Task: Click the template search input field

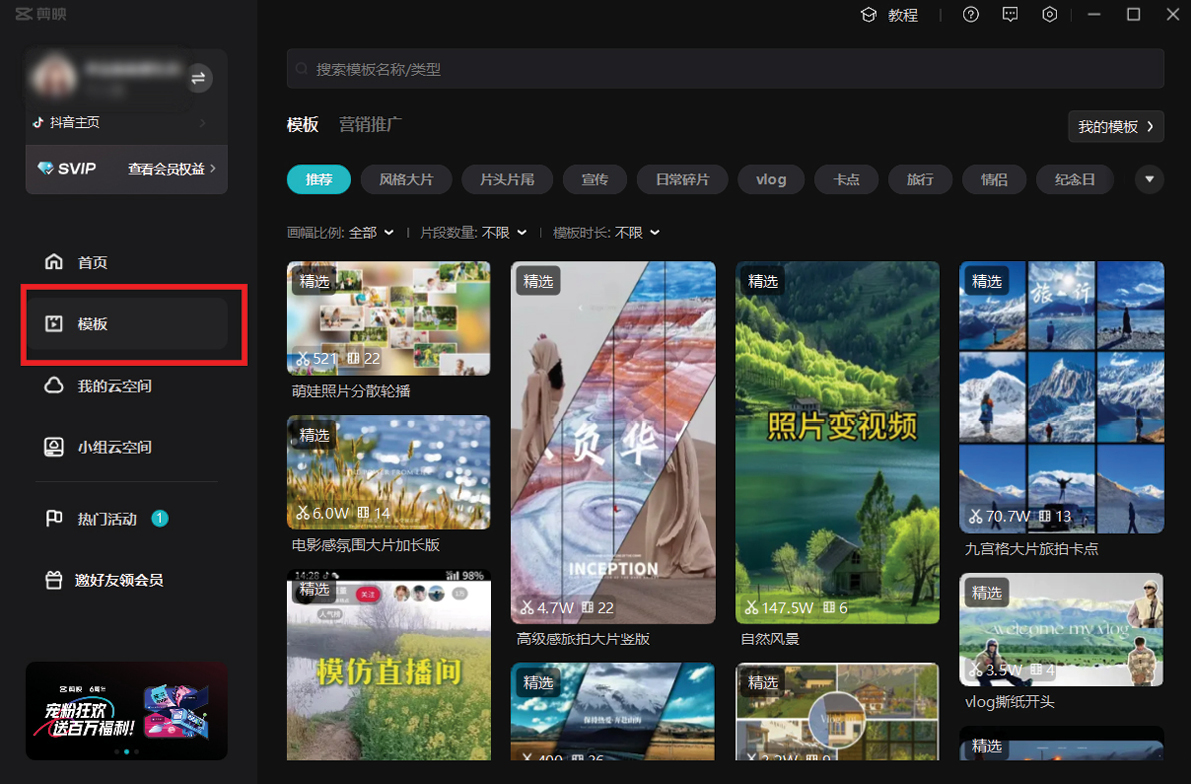Action: [x=725, y=69]
